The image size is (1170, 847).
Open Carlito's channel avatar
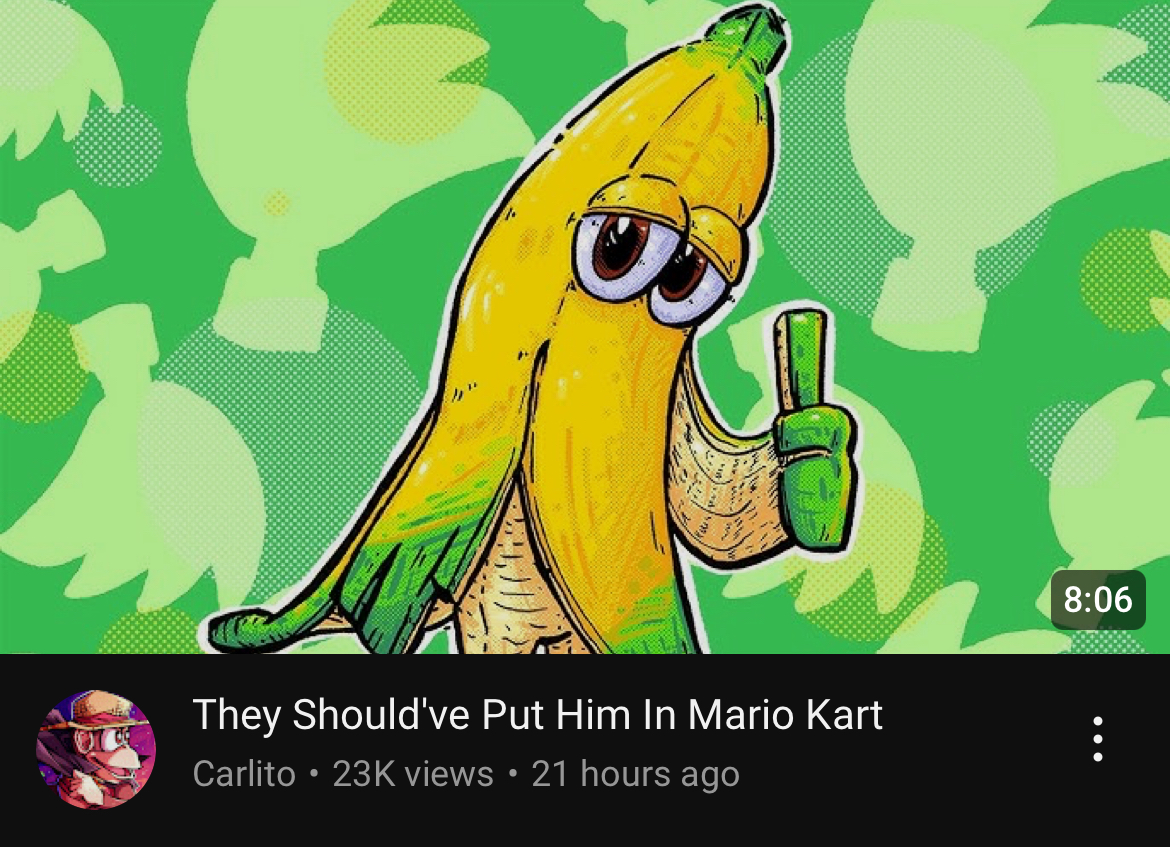pyautogui.click(x=96, y=749)
